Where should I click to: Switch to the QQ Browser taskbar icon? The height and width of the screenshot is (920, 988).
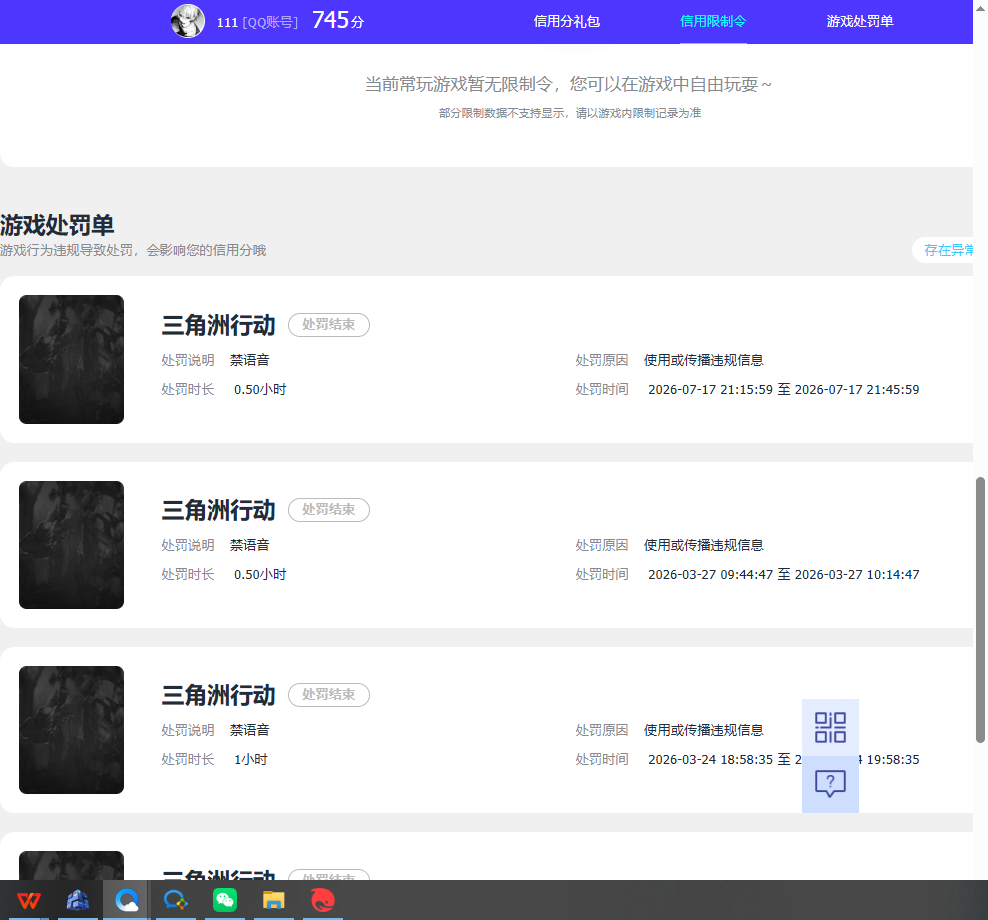coord(127,900)
